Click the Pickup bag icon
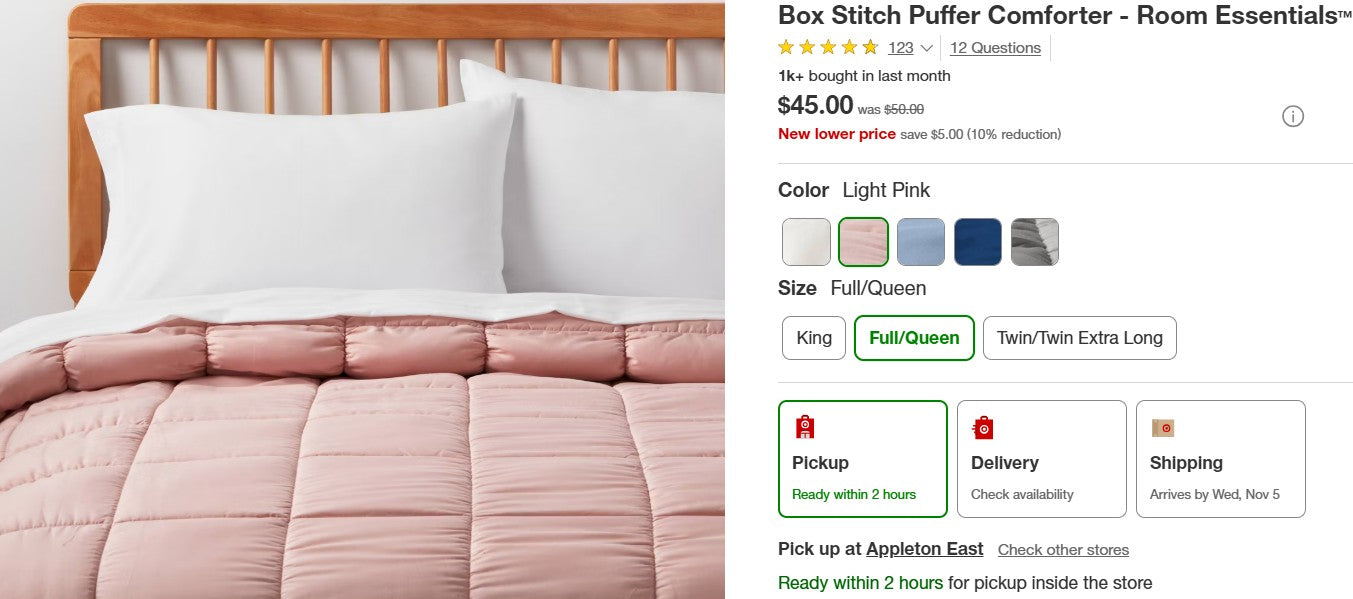 pos(803,426)
